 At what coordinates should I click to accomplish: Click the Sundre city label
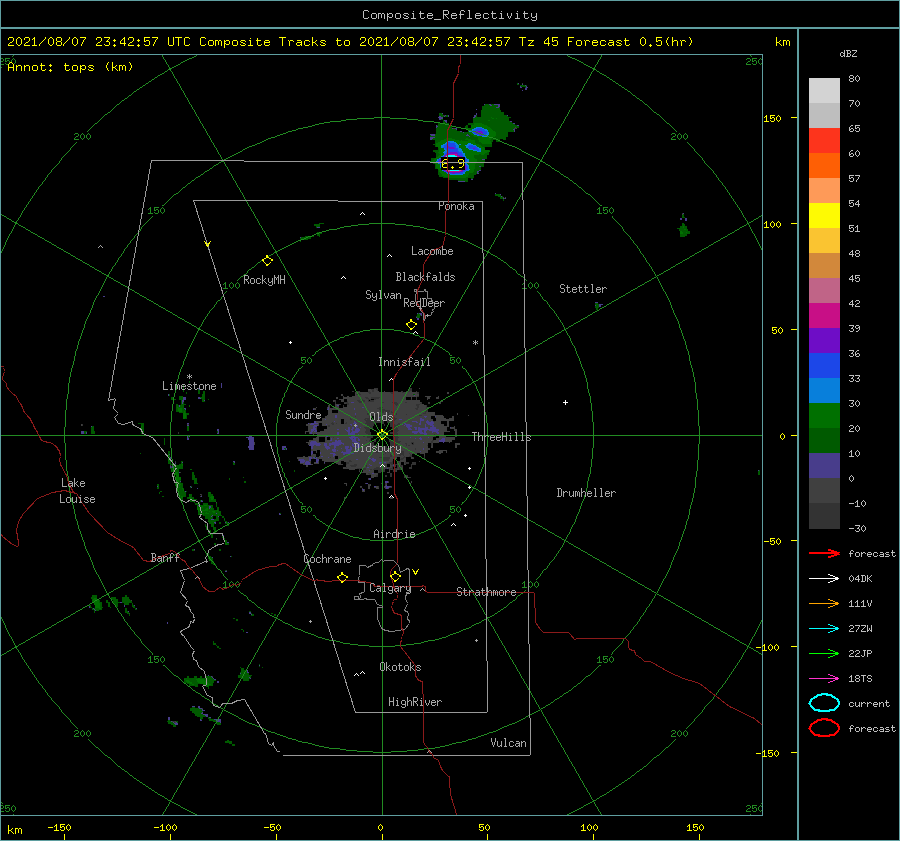tap(303, 415)
